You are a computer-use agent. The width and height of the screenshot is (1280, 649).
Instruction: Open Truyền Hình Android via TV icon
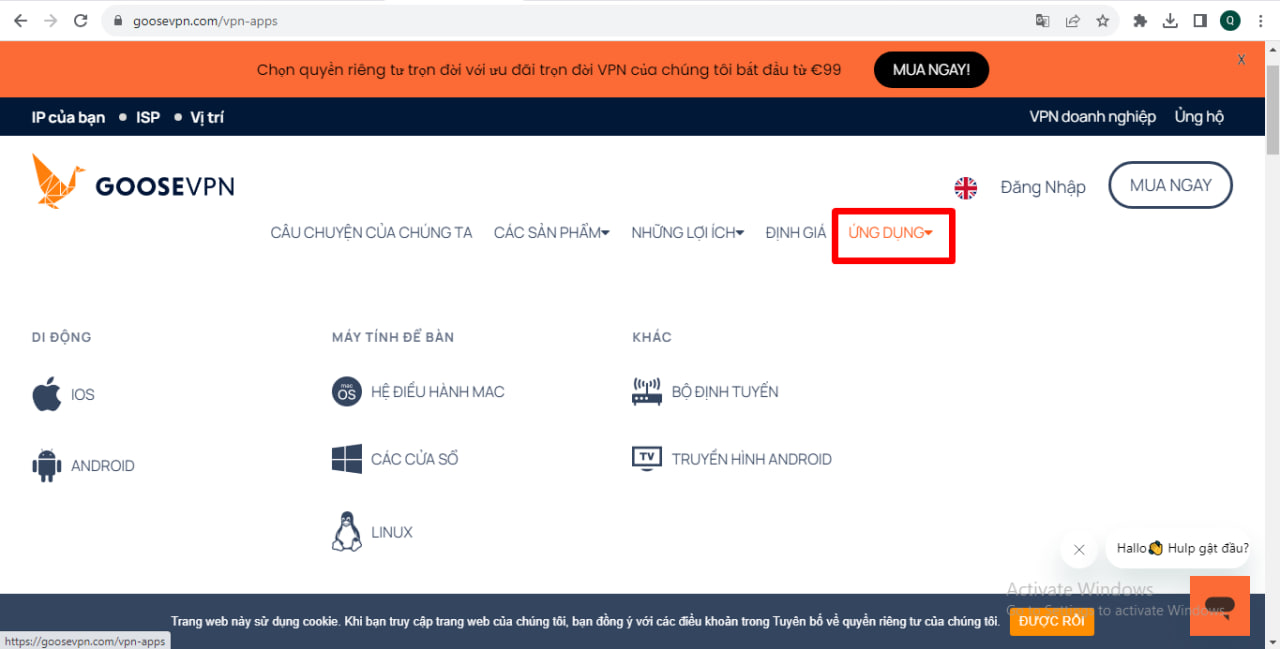click(x=647, y=458)
